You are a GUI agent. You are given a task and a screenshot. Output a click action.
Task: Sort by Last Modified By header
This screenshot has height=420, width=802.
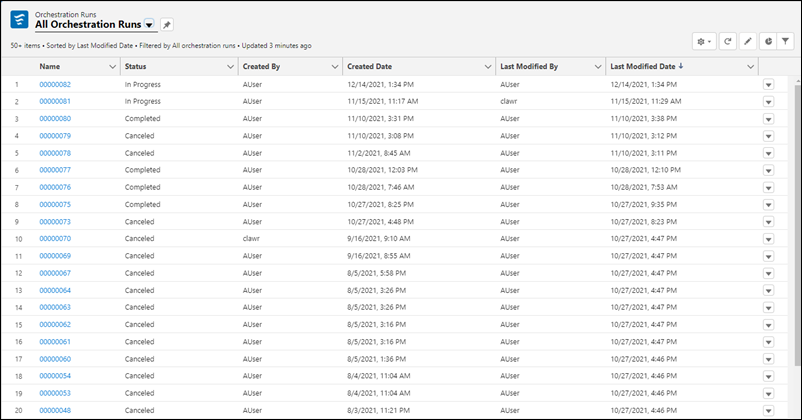529,67
